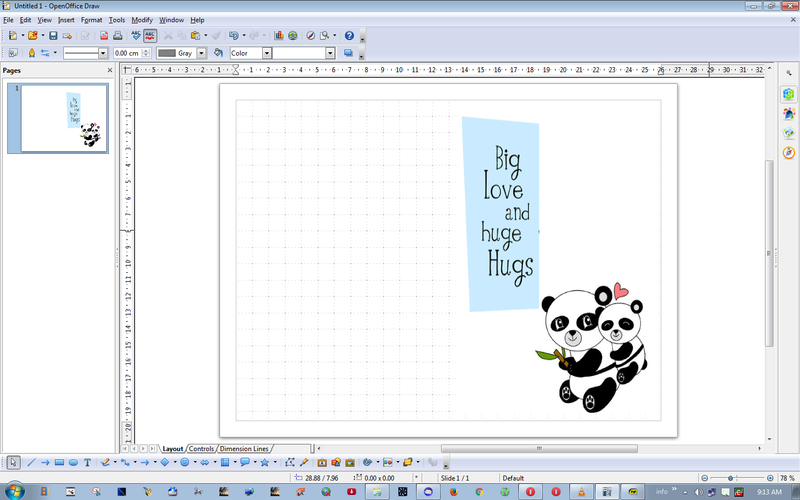The width and height of the screenshot is (800, 500).
Task: Toggle the Styles and Formatting icon
Action: (13, 53)
